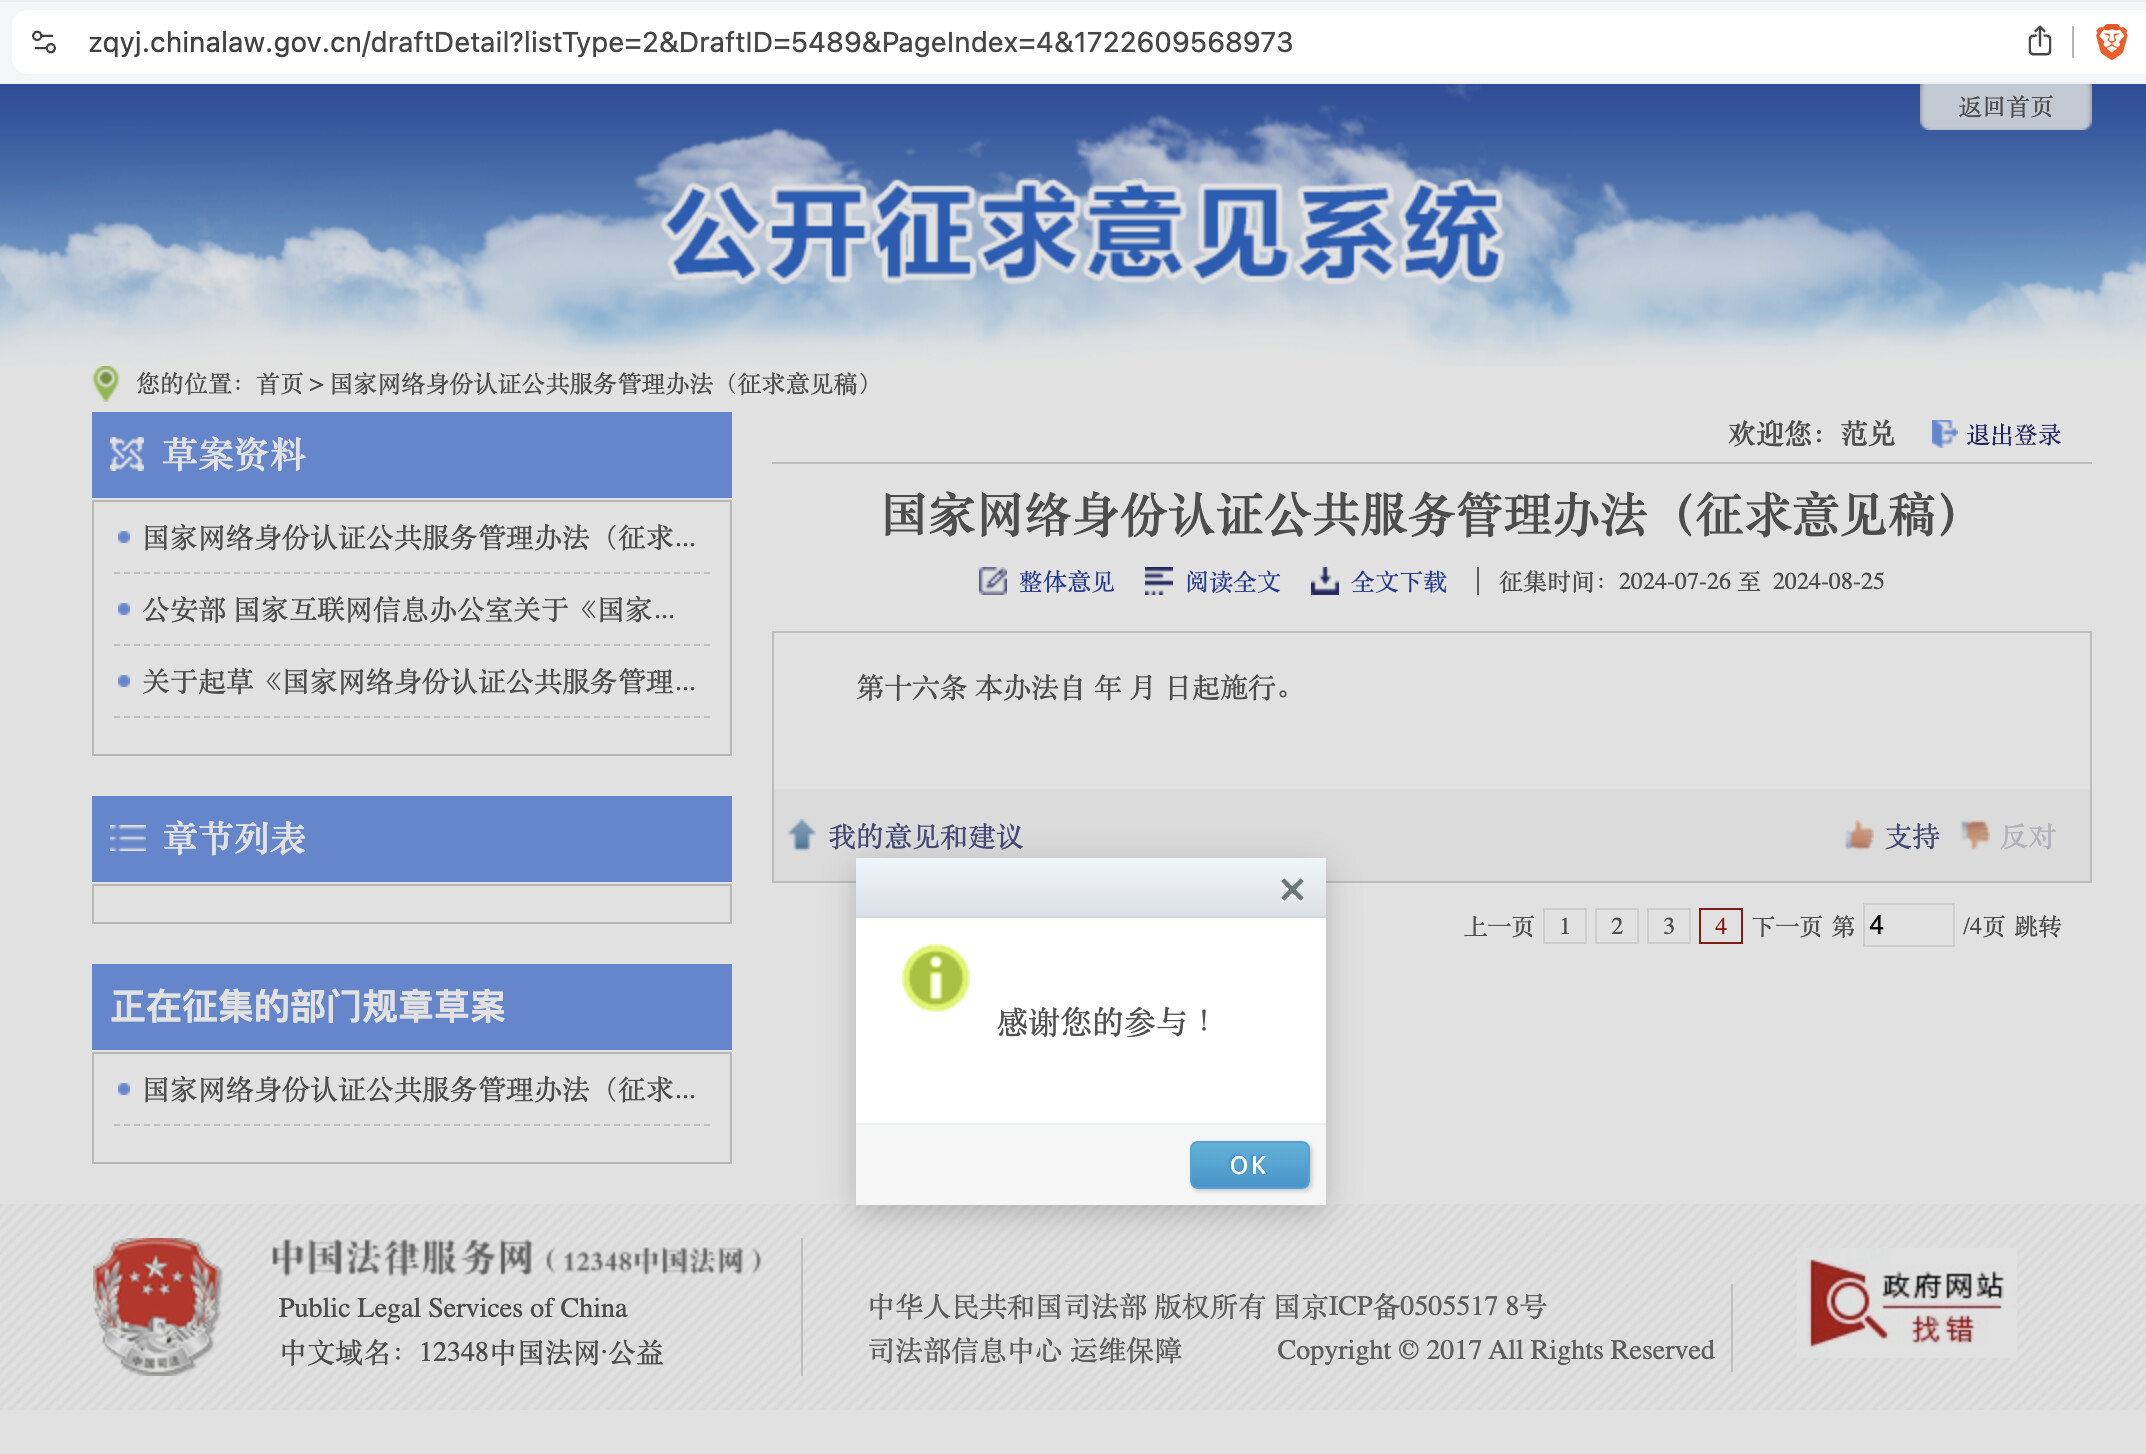Click 上一页 to go back
The image size is (2146, 1454).
tap(1498, 926)
